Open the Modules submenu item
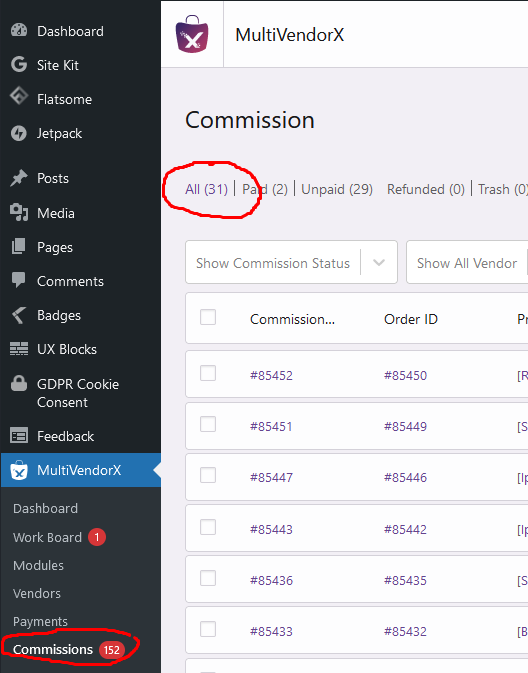Image resolution: width=528 pixels, height=673 pixels. 38,565
